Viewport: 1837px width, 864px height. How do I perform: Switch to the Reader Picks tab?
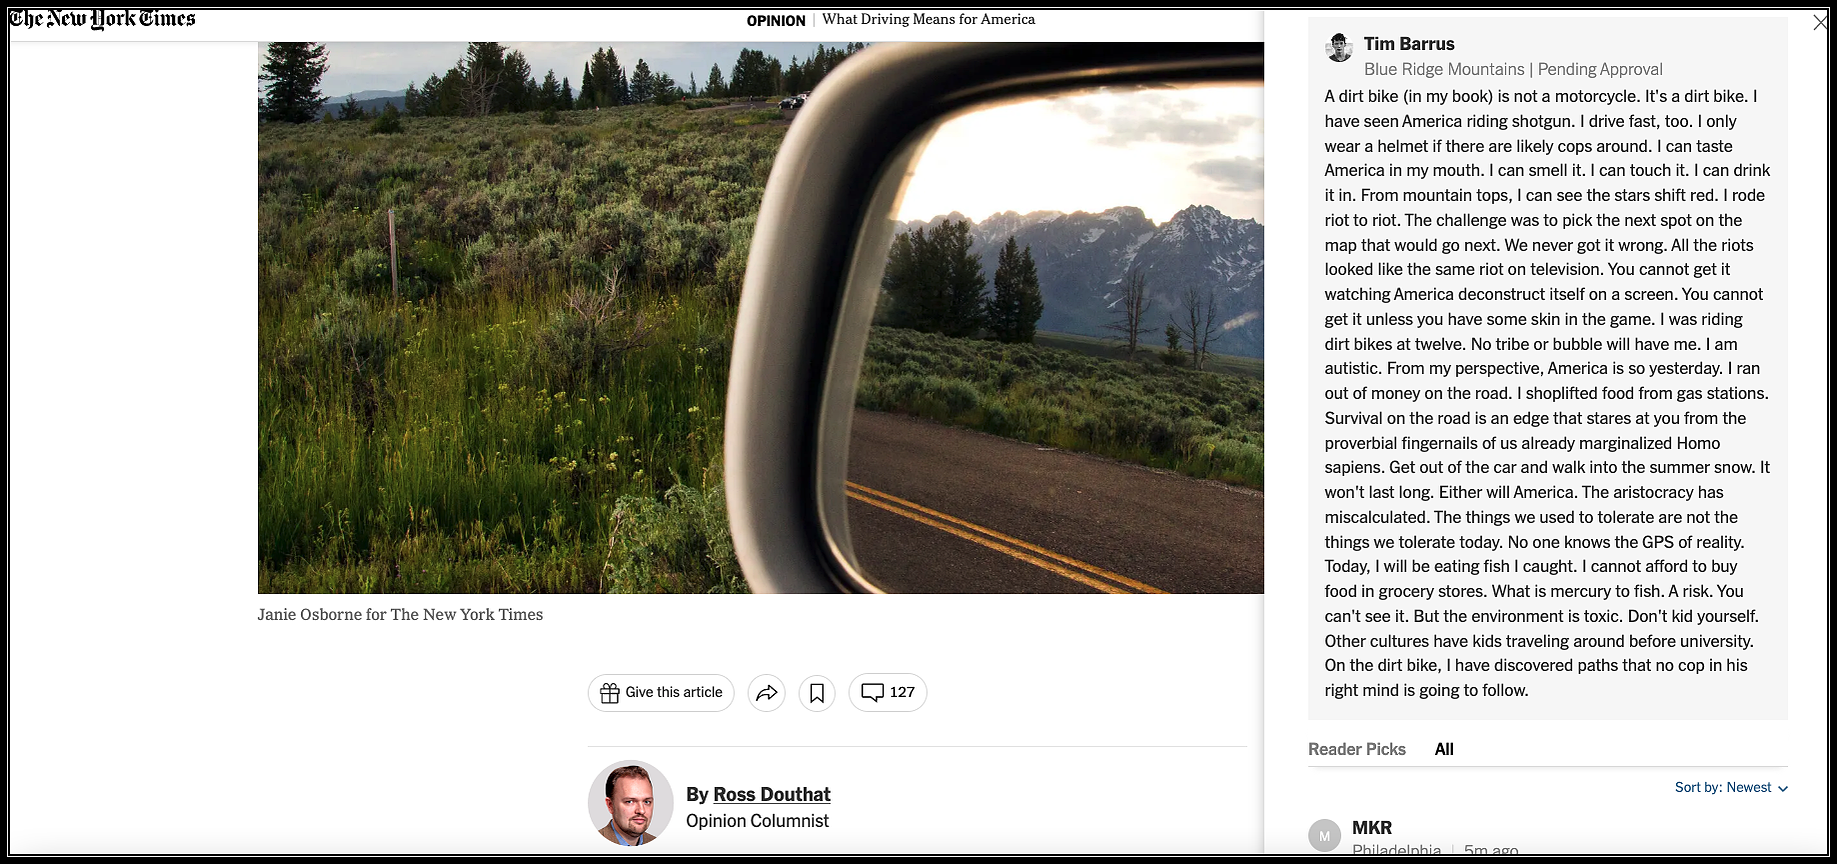[x=1357, y=749]
